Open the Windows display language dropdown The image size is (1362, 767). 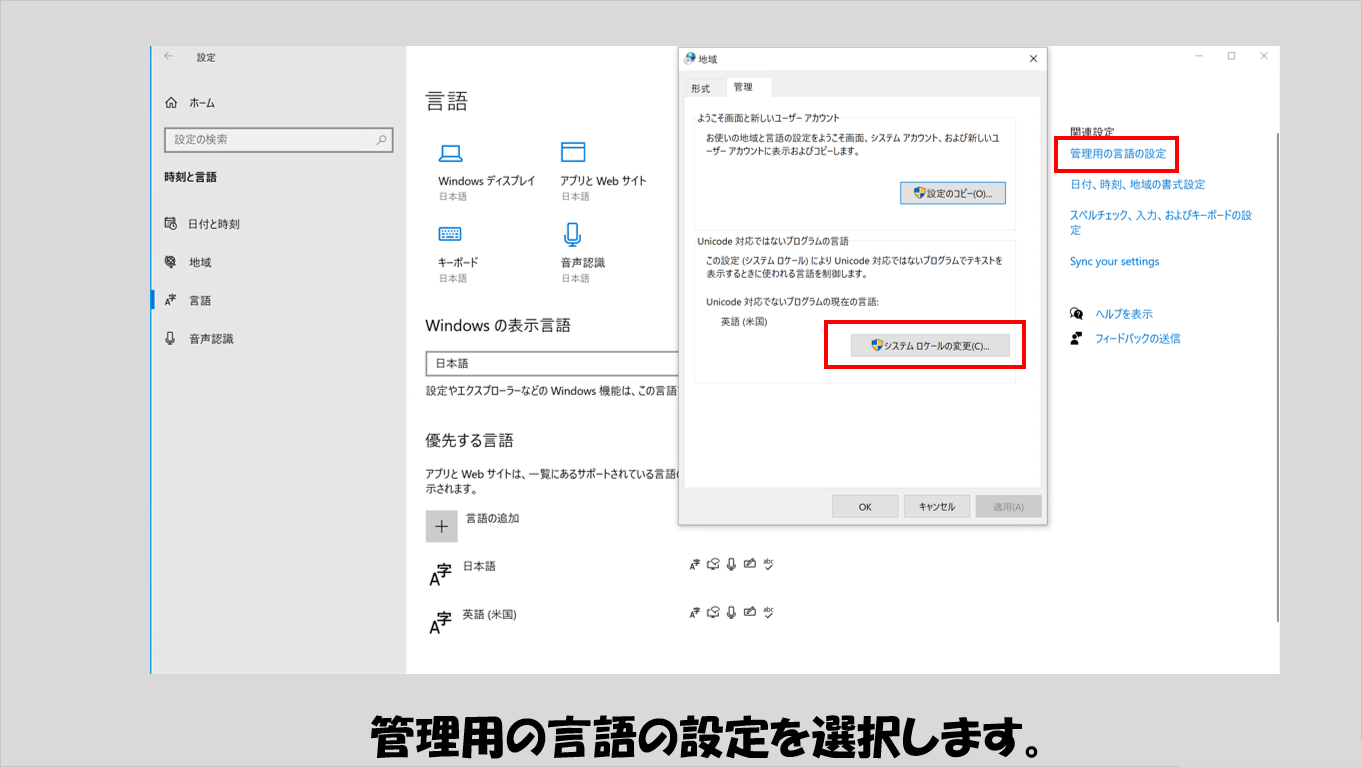[550, 363]
